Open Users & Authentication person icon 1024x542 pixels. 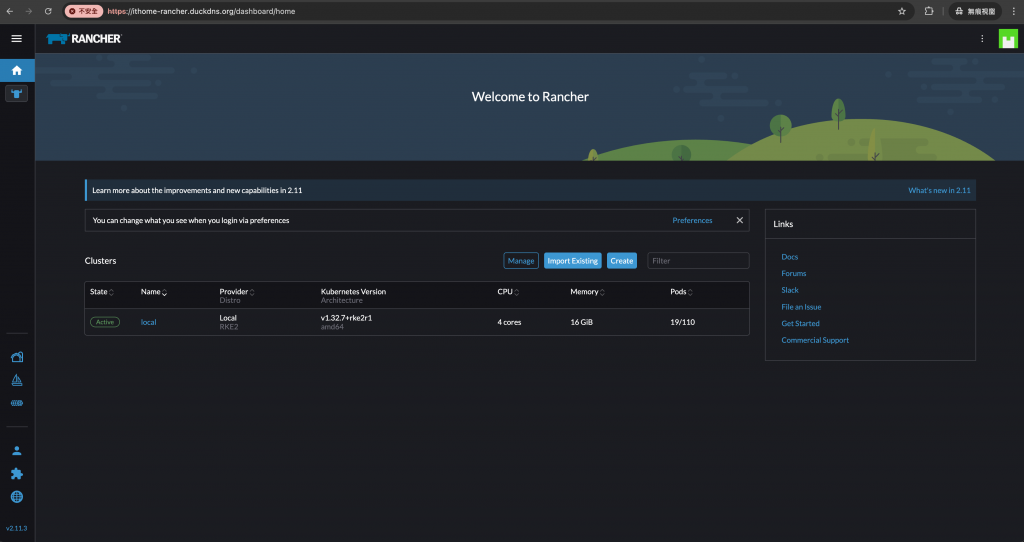click(17, 451)
